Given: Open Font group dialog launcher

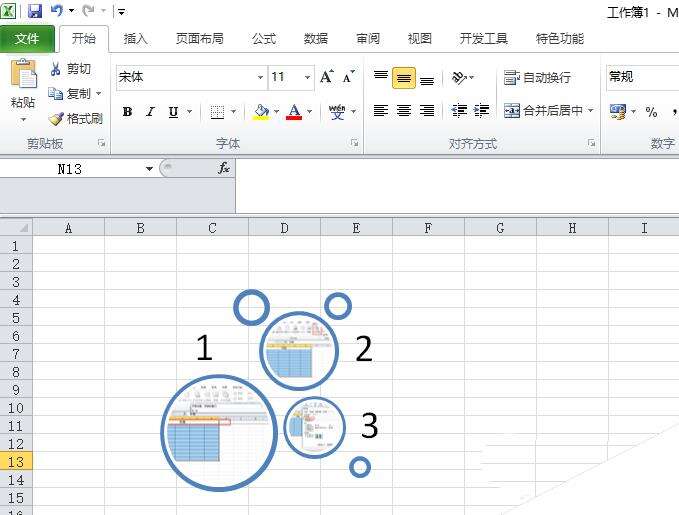Looking at the screenshot, I should [354, 143].
